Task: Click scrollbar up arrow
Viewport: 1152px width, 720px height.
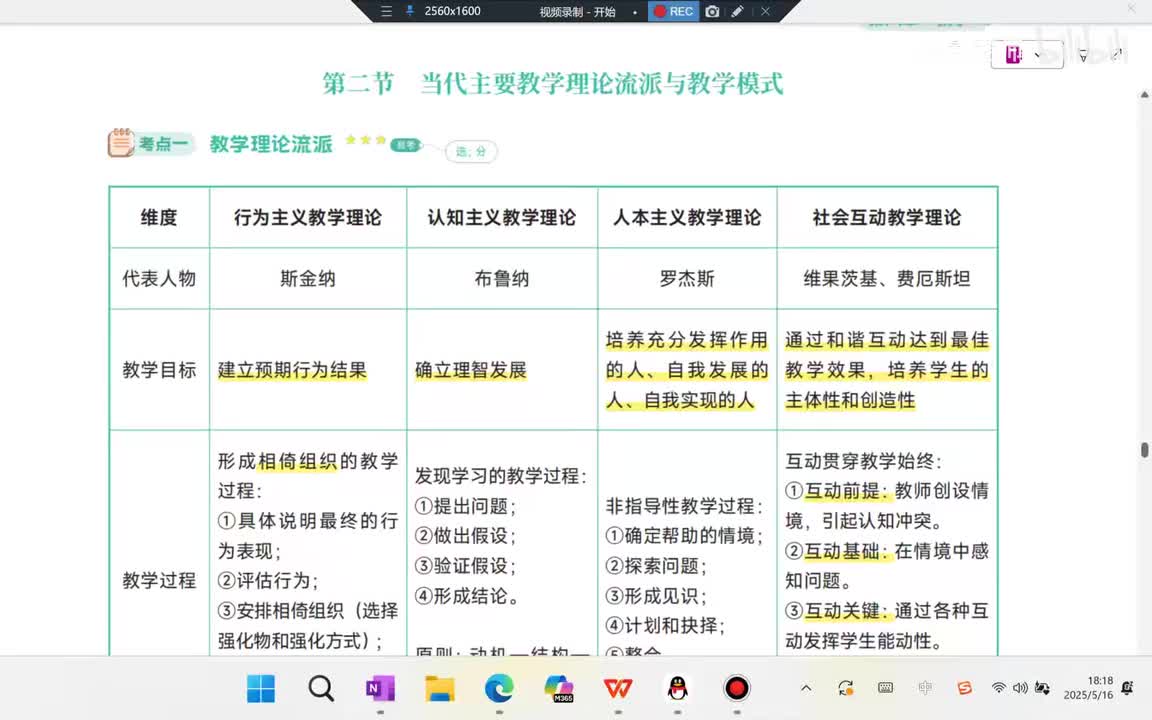Action: (x=1145, y=95)
